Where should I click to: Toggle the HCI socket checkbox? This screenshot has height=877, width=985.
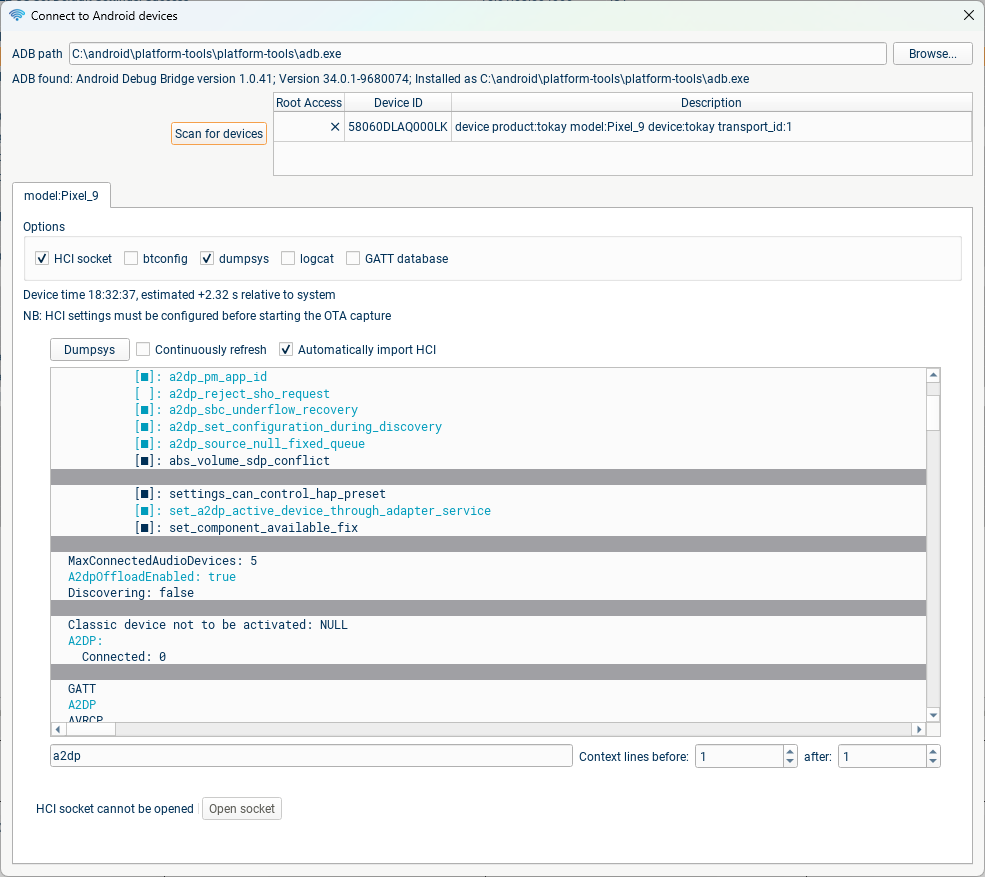pos(42,259)
